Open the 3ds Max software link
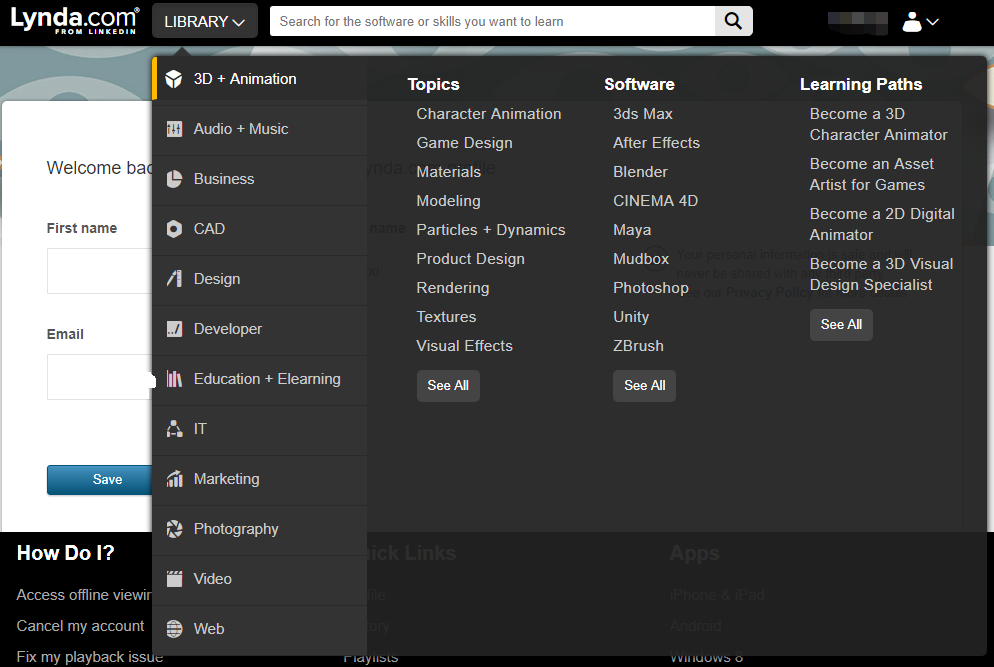994x667 pixels. 643,114
